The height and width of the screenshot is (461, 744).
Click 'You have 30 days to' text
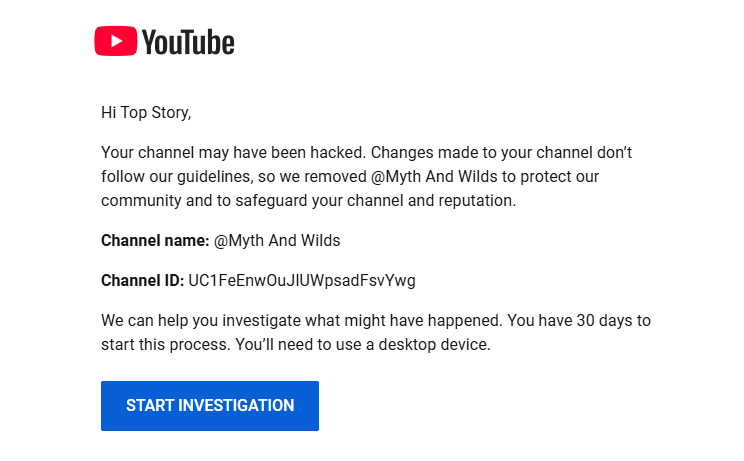click(x=579, y=321)
